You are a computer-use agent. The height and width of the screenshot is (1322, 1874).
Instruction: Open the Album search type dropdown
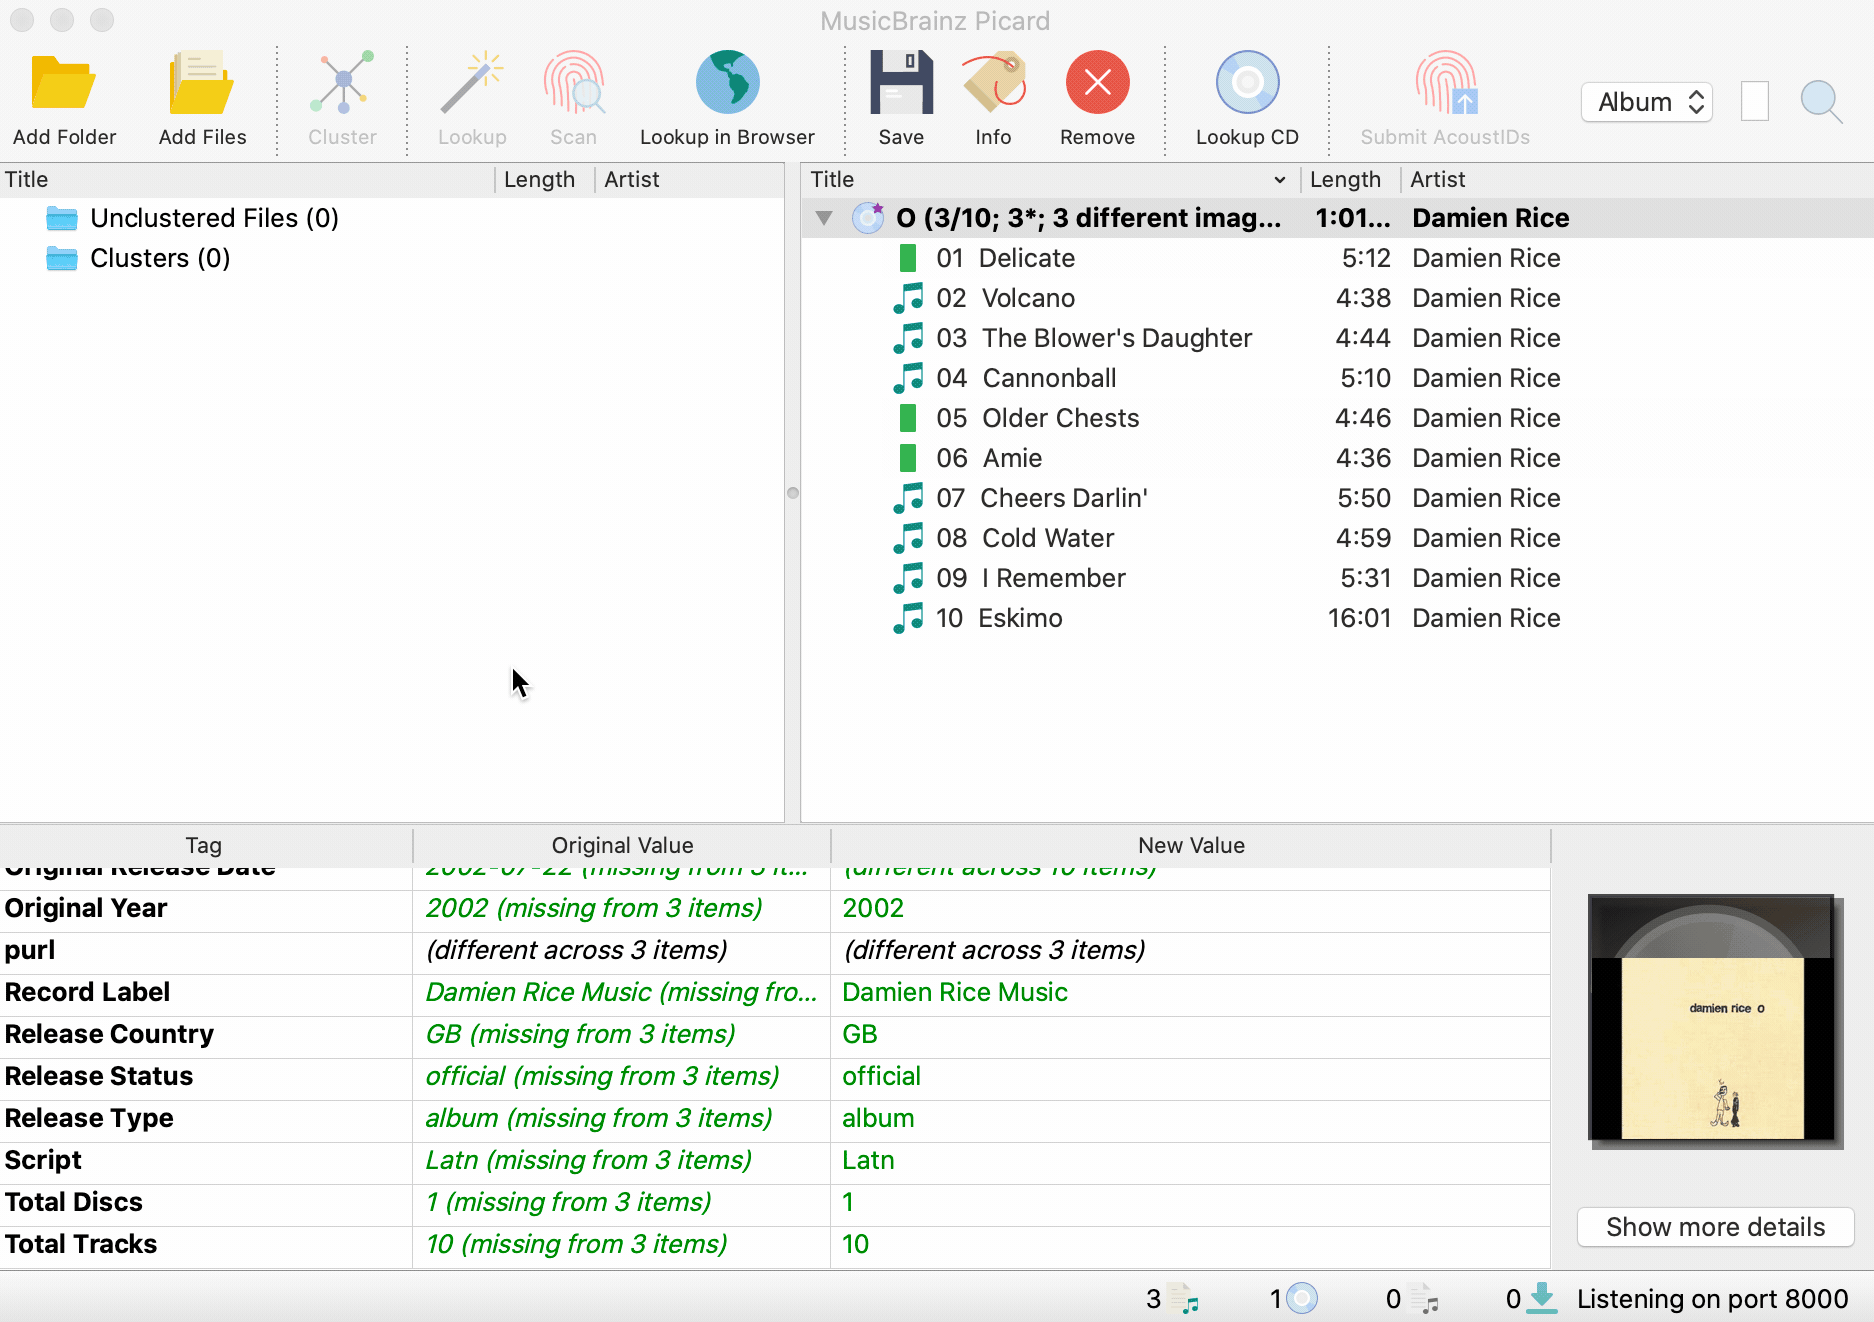[1647, 102]
